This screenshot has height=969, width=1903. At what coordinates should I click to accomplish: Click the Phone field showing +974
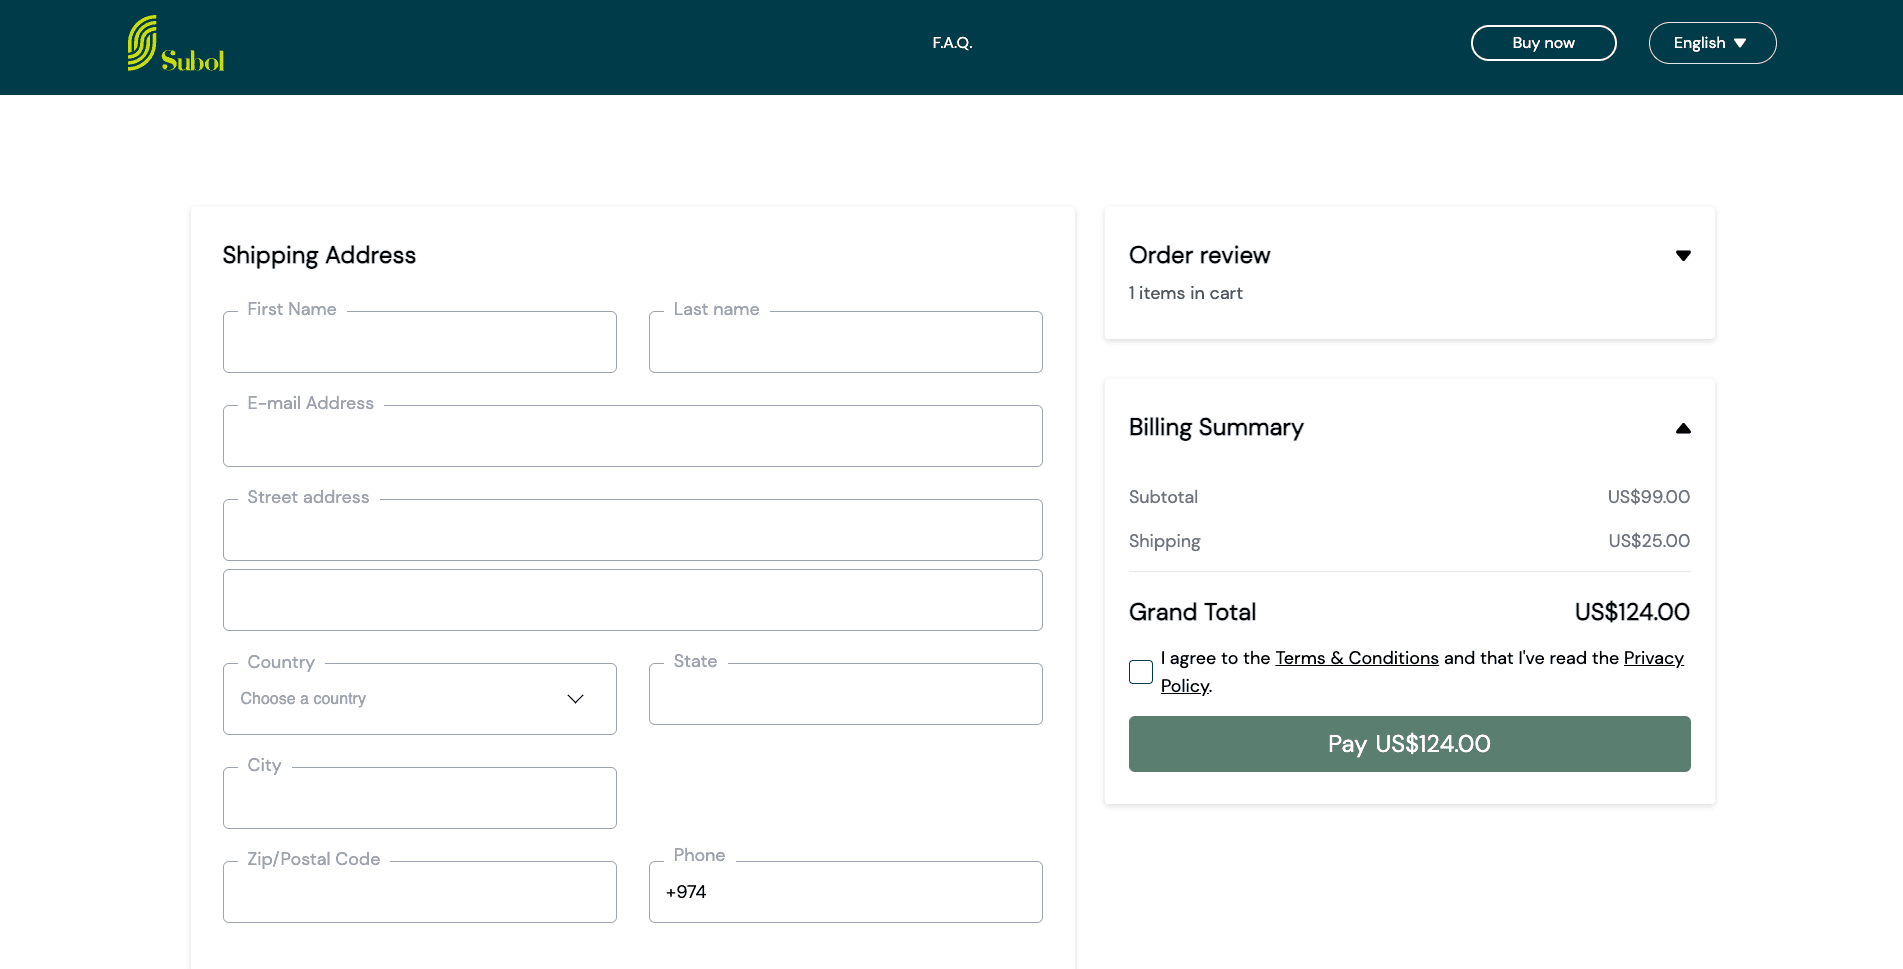[845, 891]
